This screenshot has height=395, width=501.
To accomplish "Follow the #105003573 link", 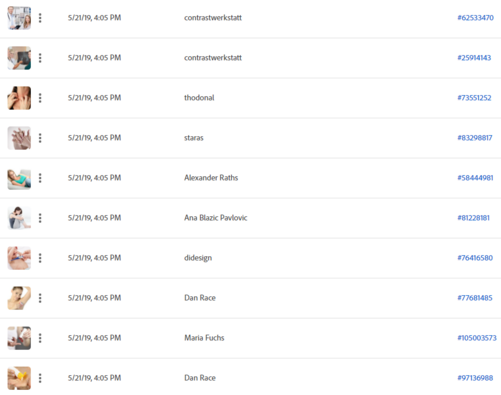I will tap(477, 338).
